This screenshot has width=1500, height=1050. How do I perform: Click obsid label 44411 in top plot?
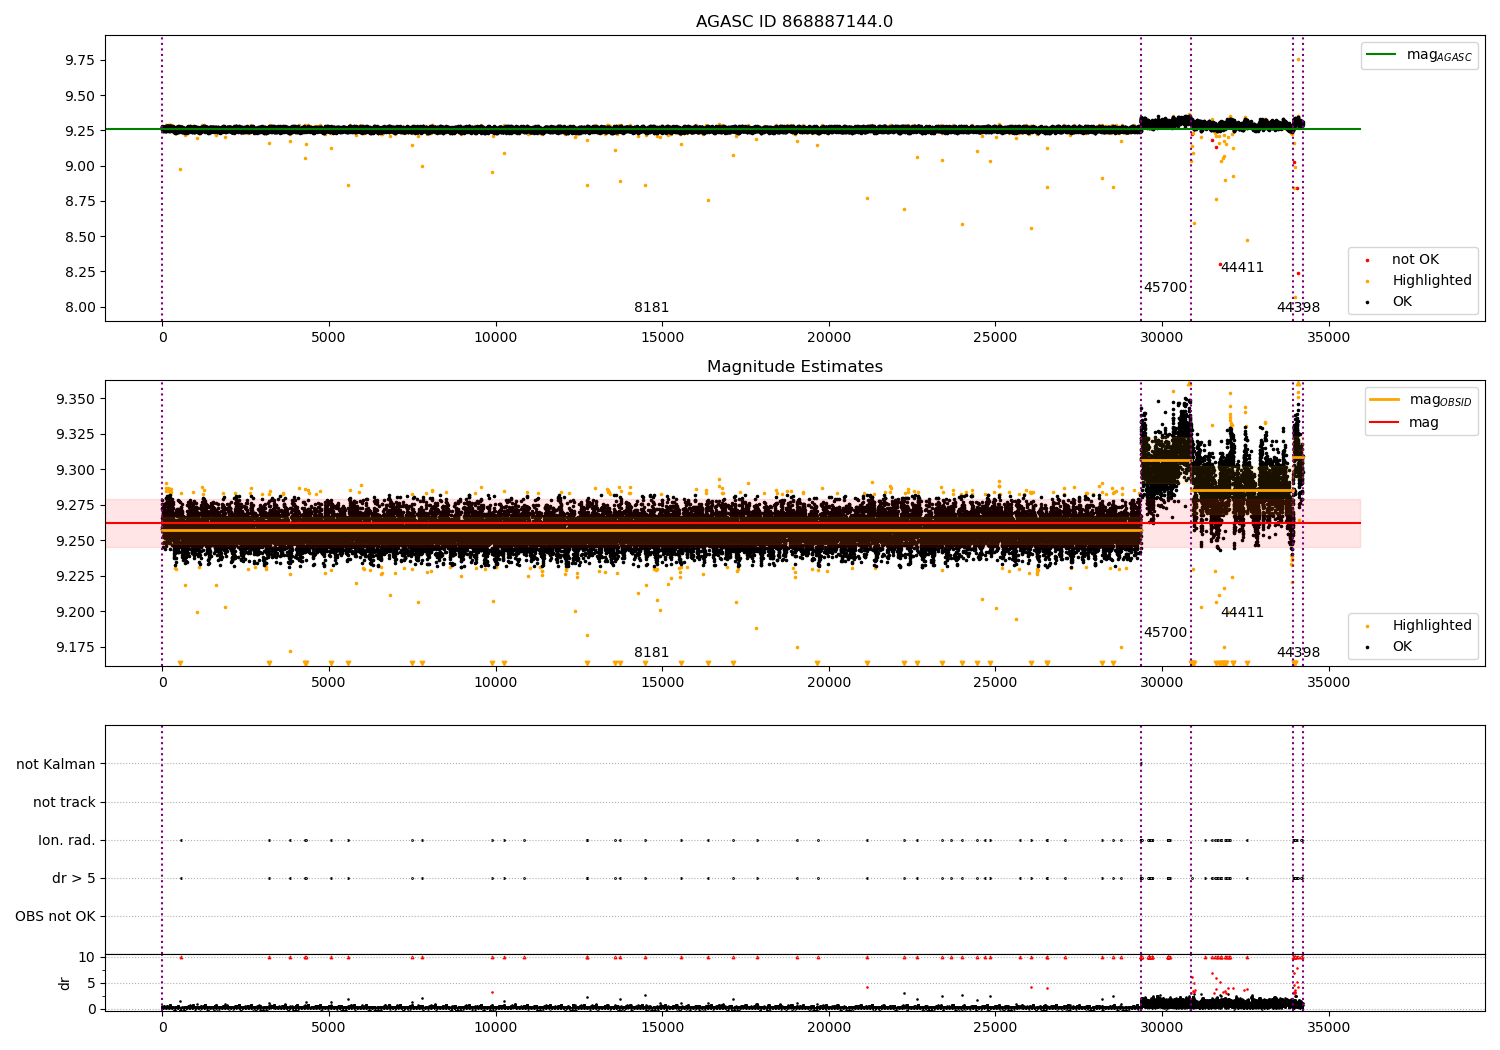1242,268
